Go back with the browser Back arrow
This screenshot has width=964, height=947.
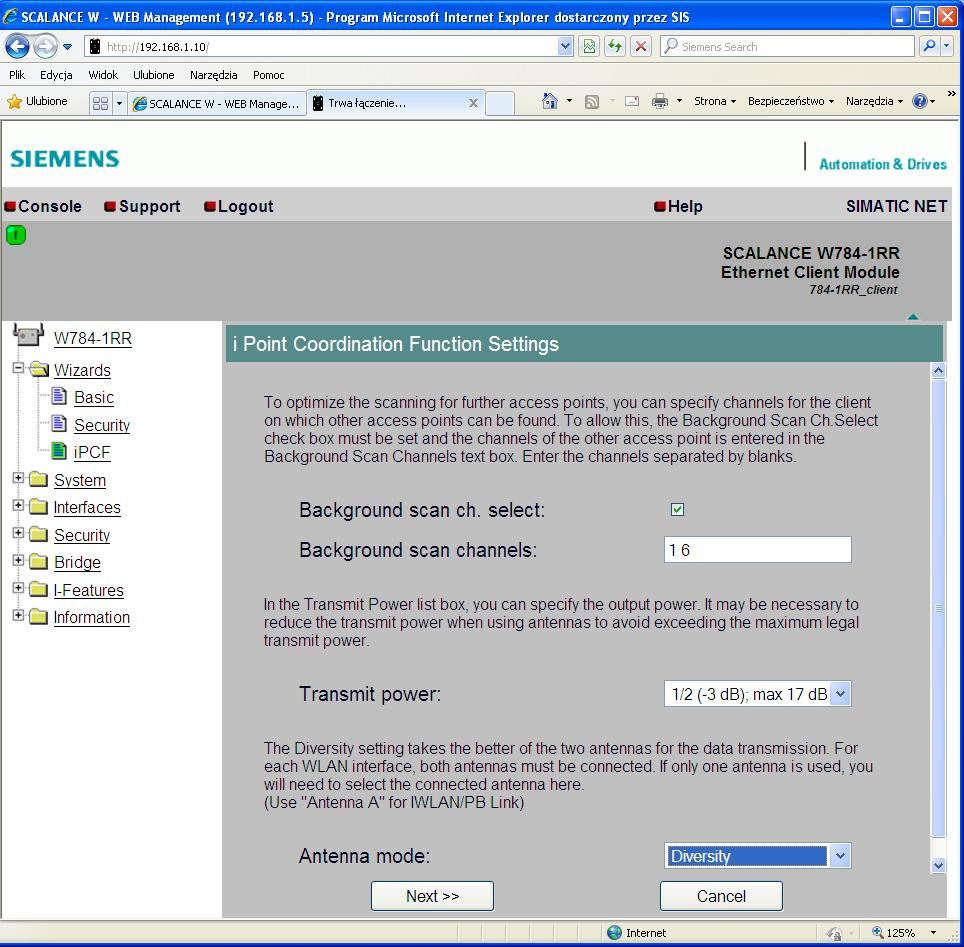tap(17, 46)
